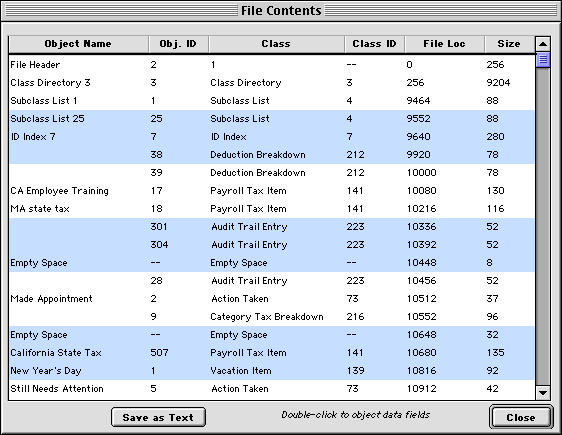Select the MA state tax row
This screenshot has width=562, height=435.
pos(272,209)
